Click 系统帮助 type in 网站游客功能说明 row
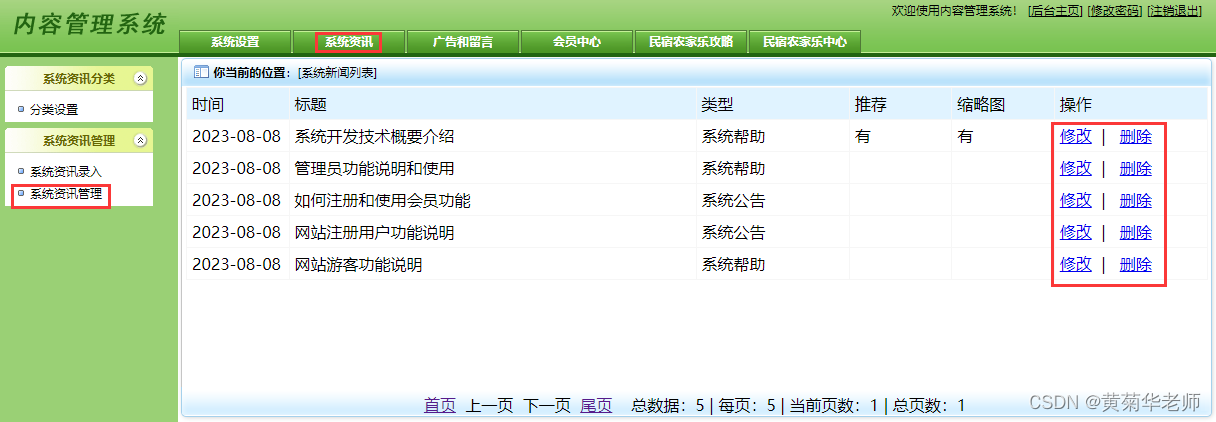 pyautogui.click(x=733, y=264)
